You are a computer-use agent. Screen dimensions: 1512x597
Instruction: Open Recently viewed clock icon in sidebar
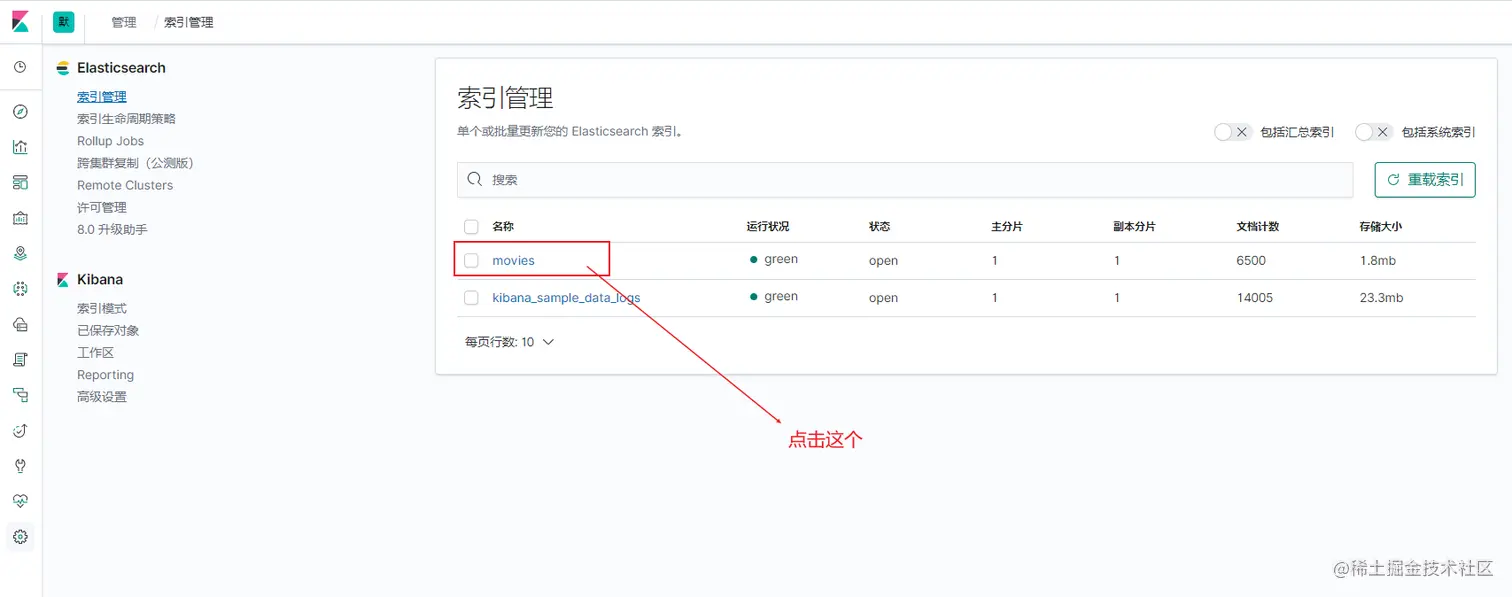20,67
